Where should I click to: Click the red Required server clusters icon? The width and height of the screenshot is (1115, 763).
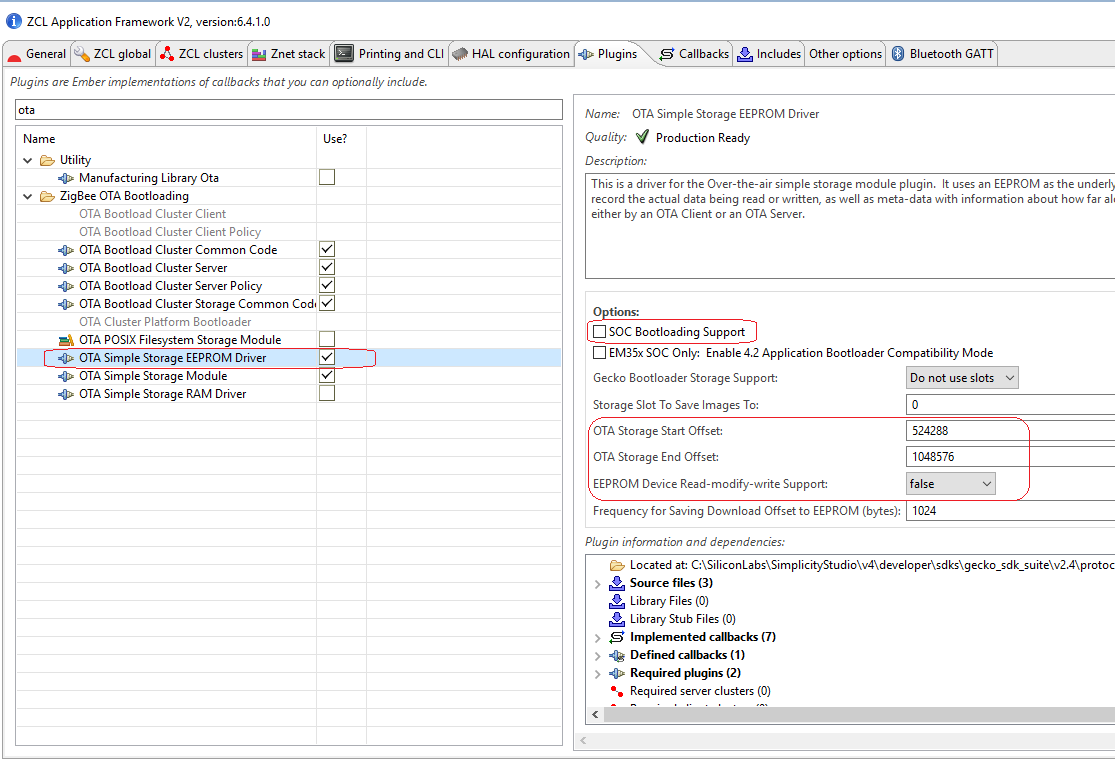click(x=617, y=691)
